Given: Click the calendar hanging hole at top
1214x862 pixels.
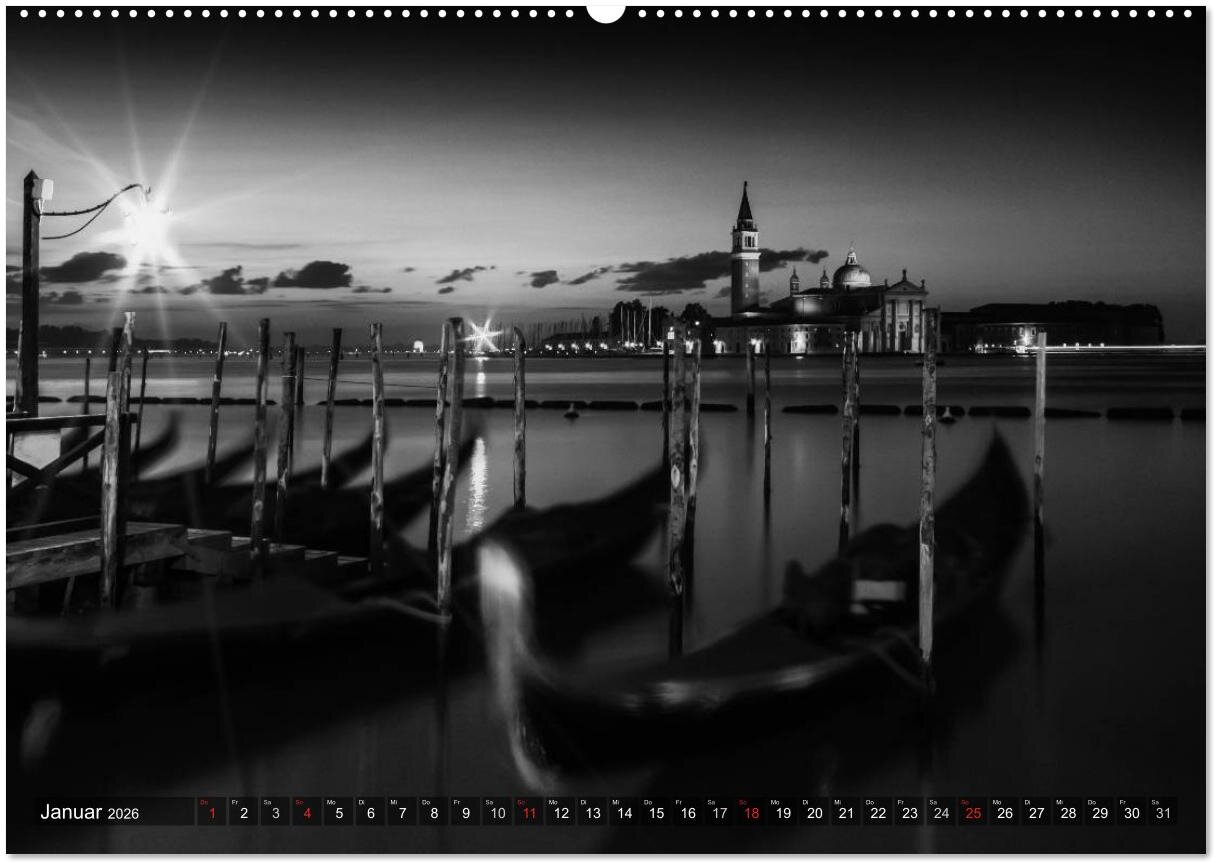Looking at the screenshot, I should 605,12.
